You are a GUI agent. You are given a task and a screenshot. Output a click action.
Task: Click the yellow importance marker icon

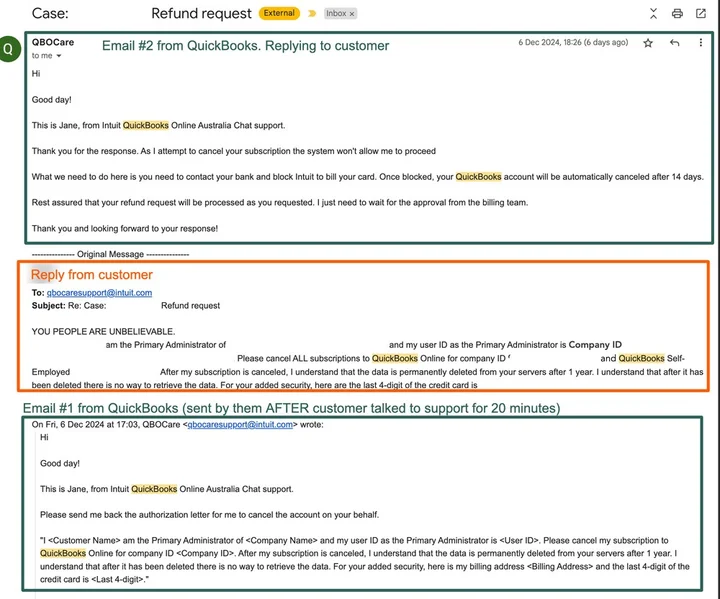click(311, 14)
